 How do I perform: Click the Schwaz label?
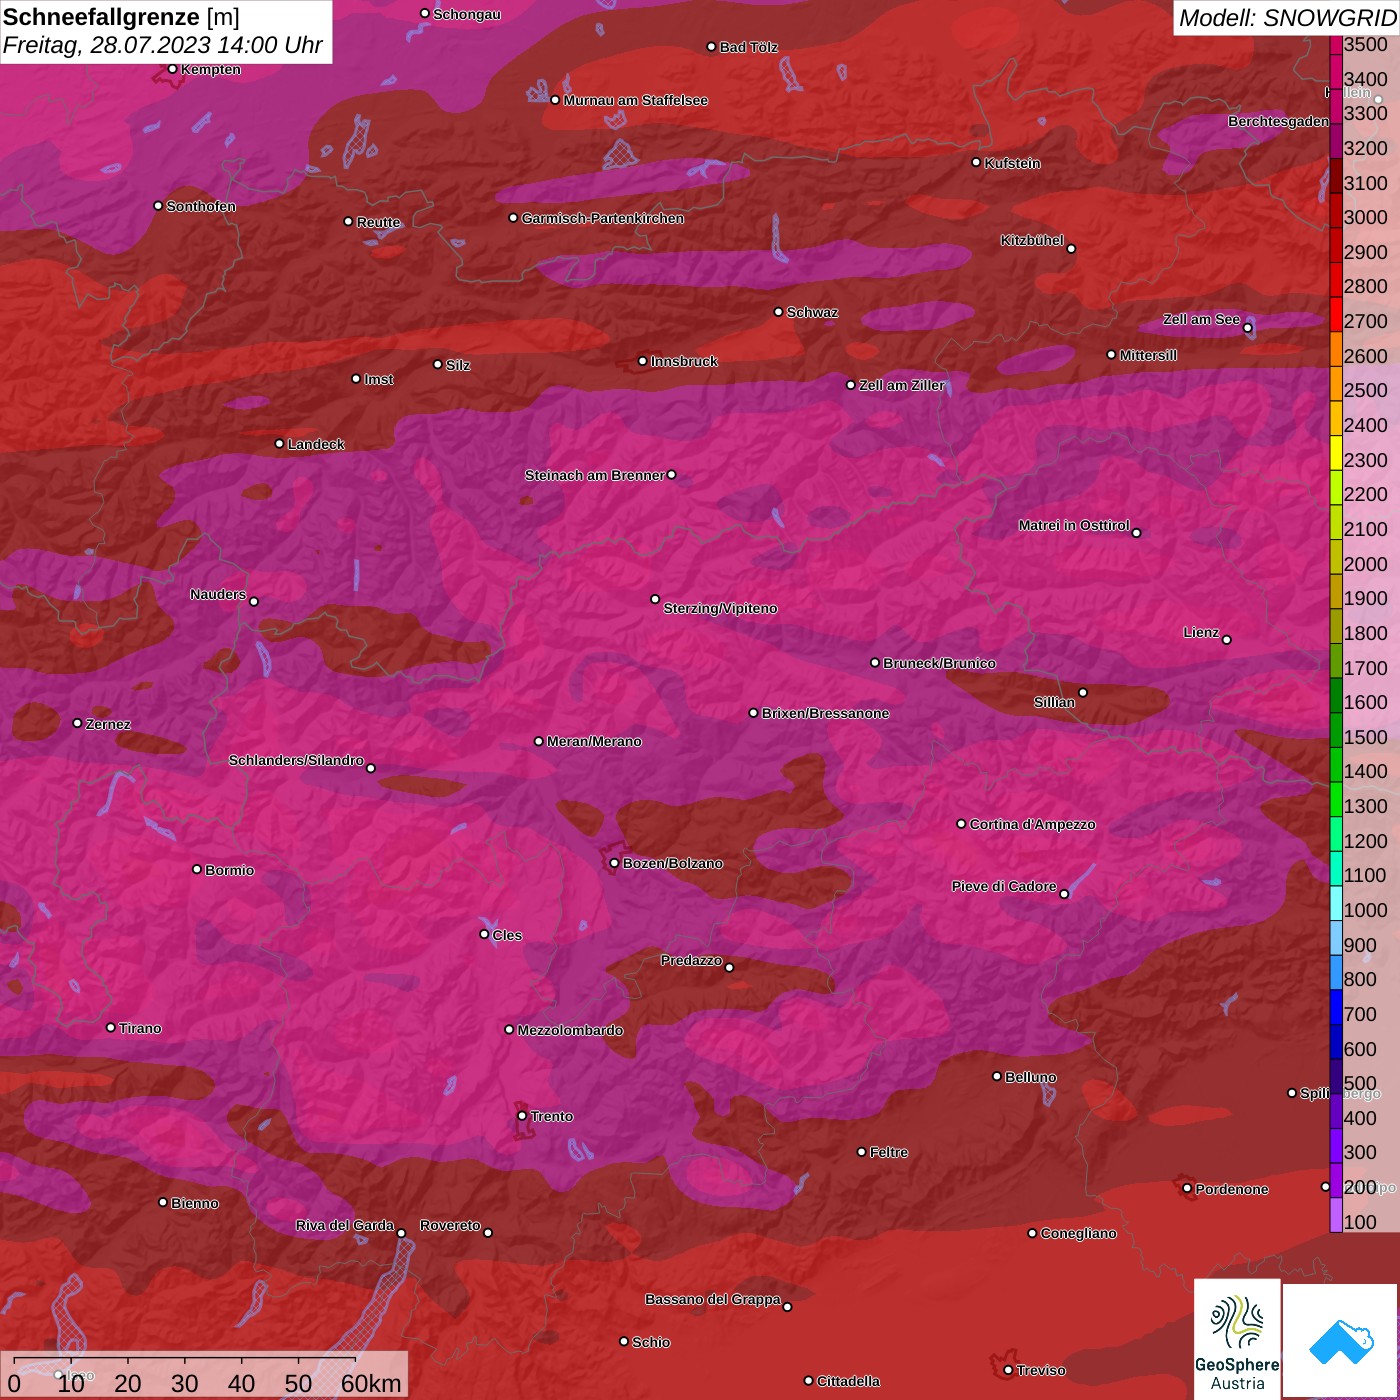pos(812,312)
